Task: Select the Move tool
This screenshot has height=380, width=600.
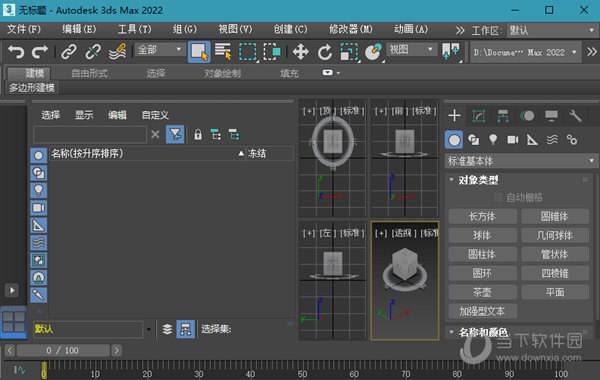Action: pyautogui.click(x=301, y=52)
